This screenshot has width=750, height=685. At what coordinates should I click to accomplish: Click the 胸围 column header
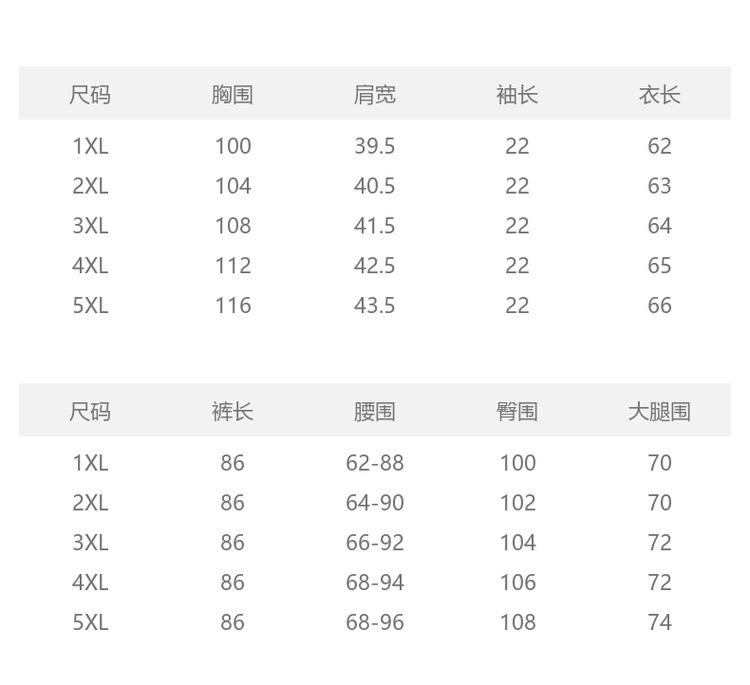[x=232, y=95]
